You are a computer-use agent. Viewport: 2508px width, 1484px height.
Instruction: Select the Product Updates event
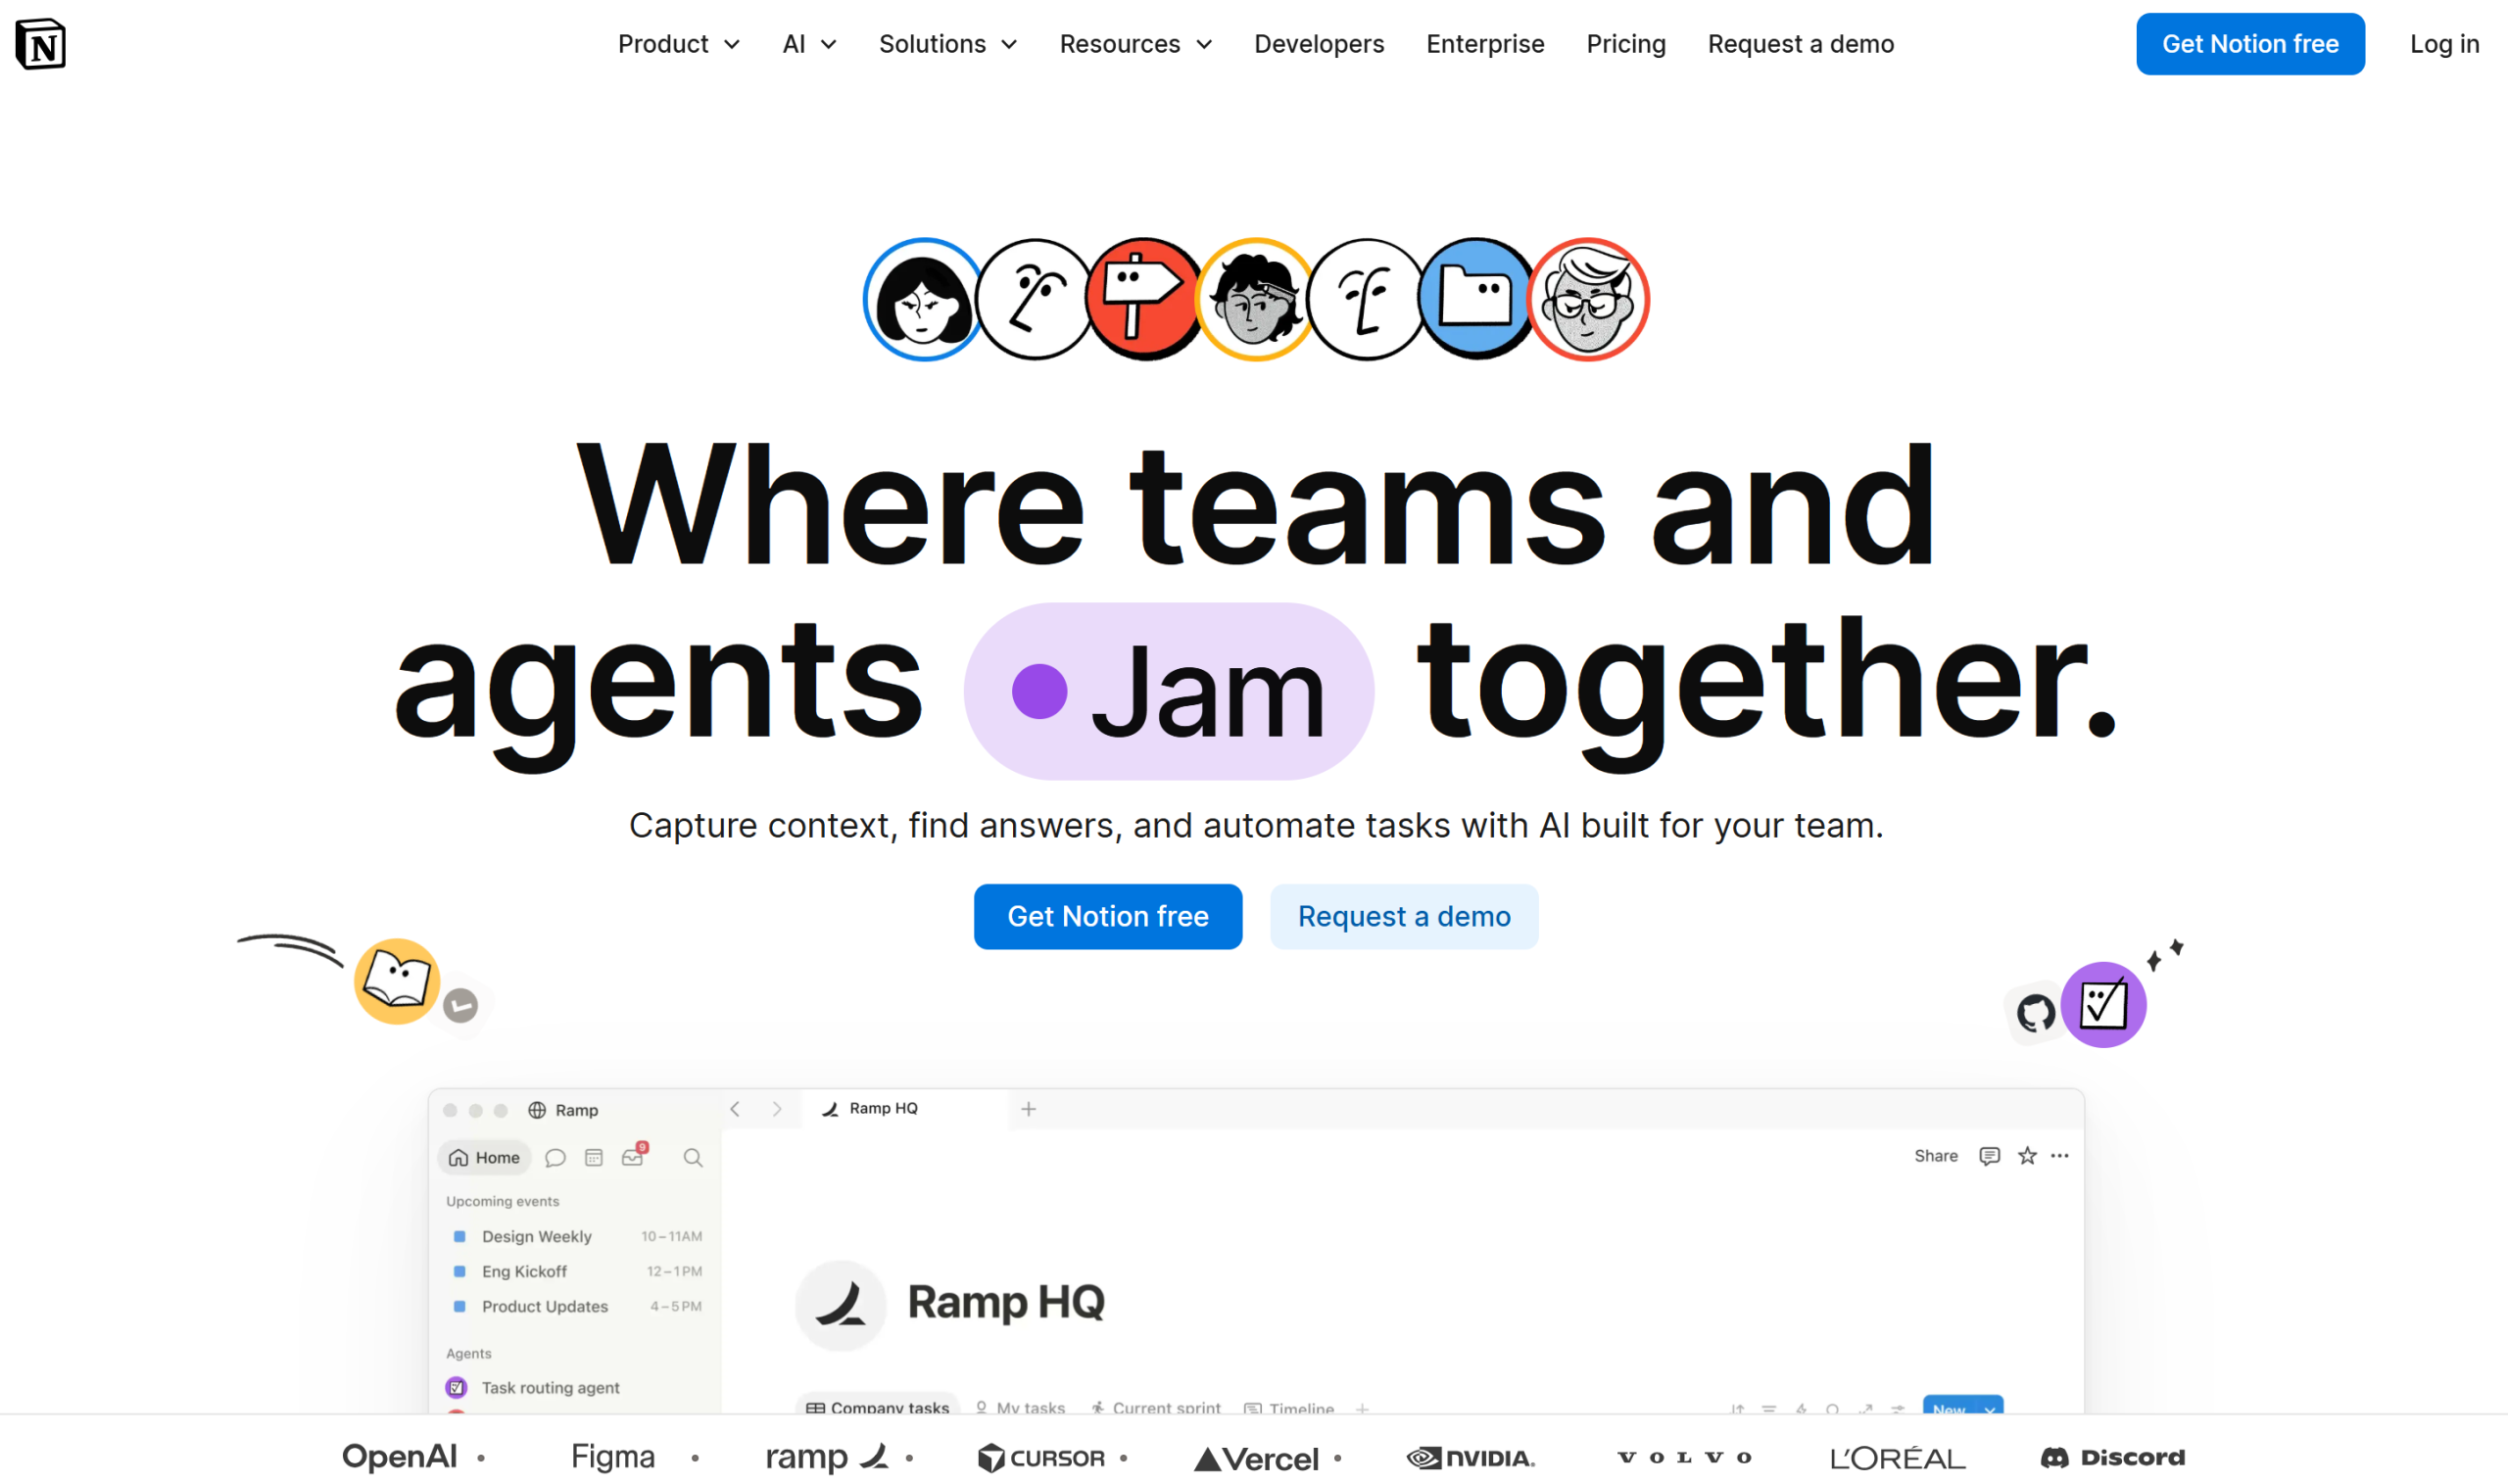[x=577, y=1307]
